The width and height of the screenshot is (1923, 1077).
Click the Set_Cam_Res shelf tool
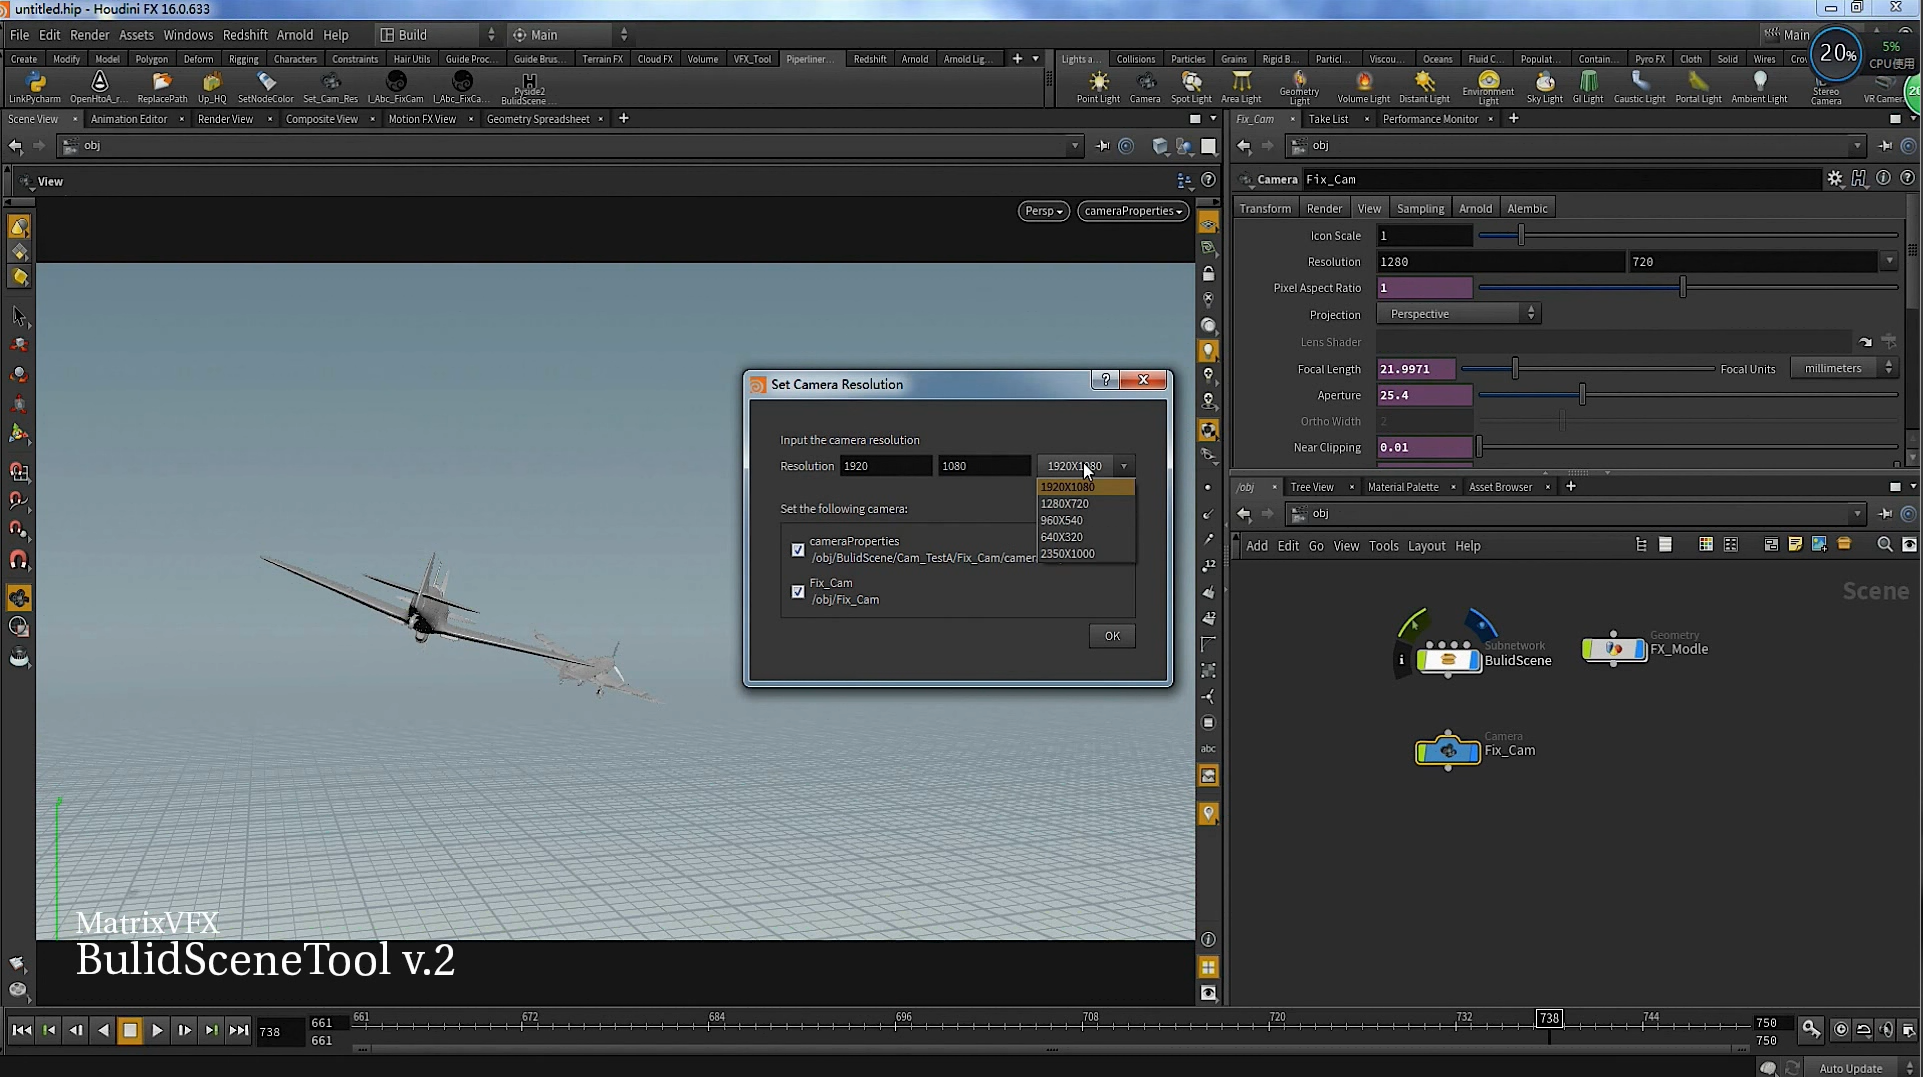coord(330,87)
